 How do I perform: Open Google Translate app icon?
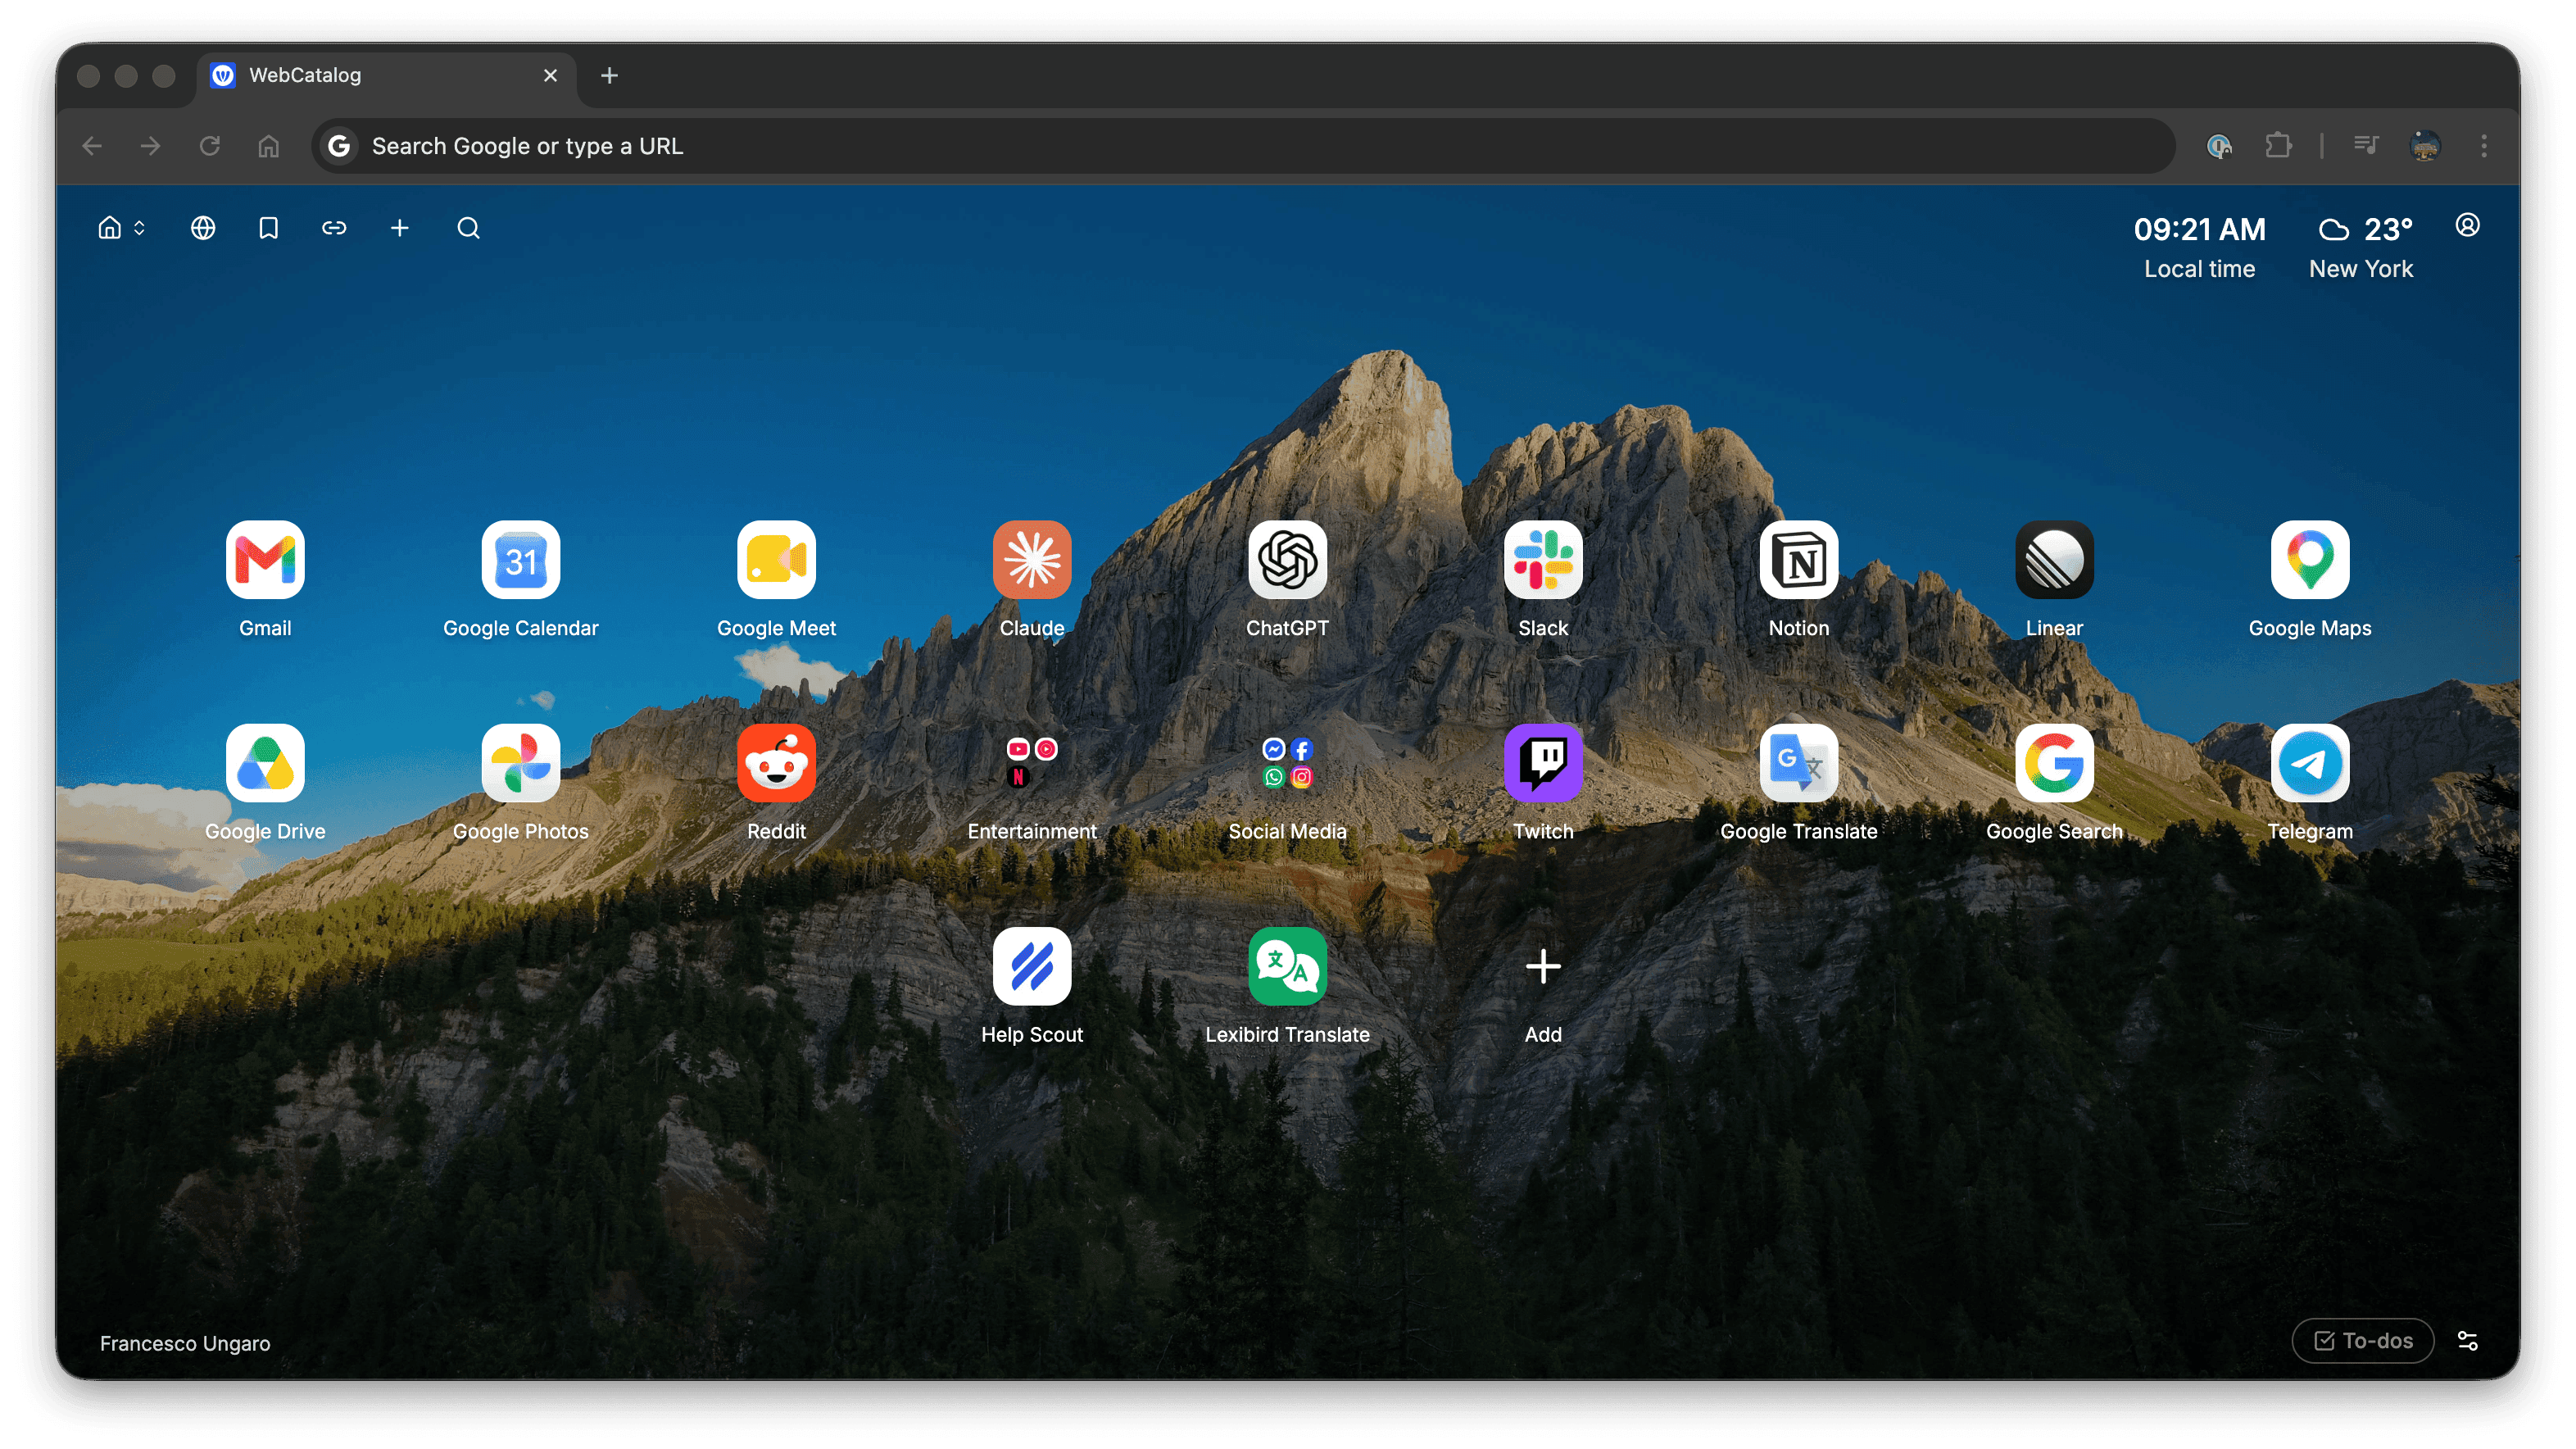click(1799, 763)
